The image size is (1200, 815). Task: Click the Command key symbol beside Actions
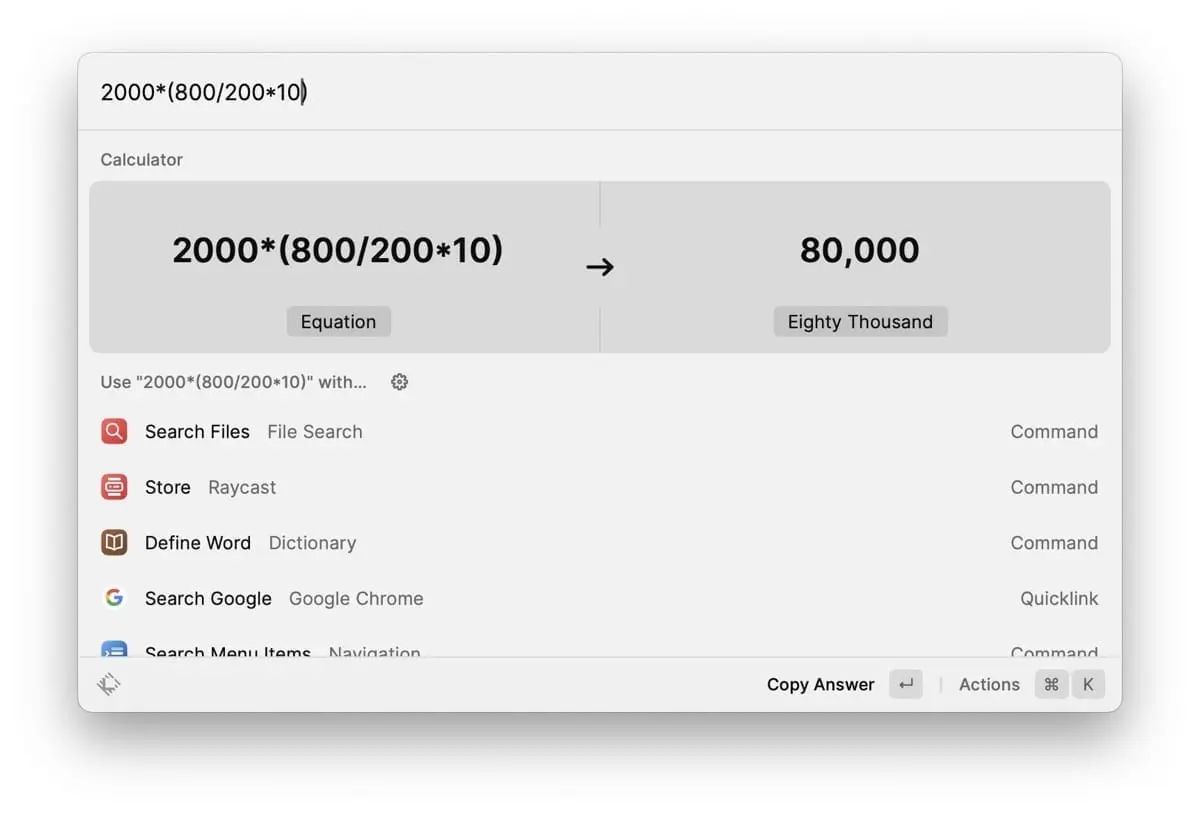[1051, 685]
